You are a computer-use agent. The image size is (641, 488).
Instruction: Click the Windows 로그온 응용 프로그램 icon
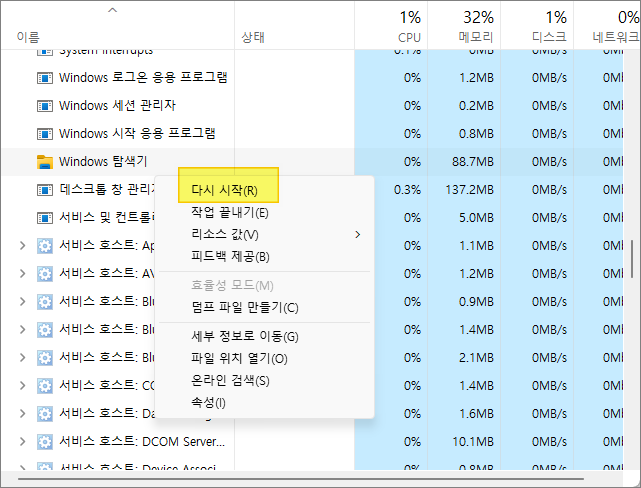[45, 78]
